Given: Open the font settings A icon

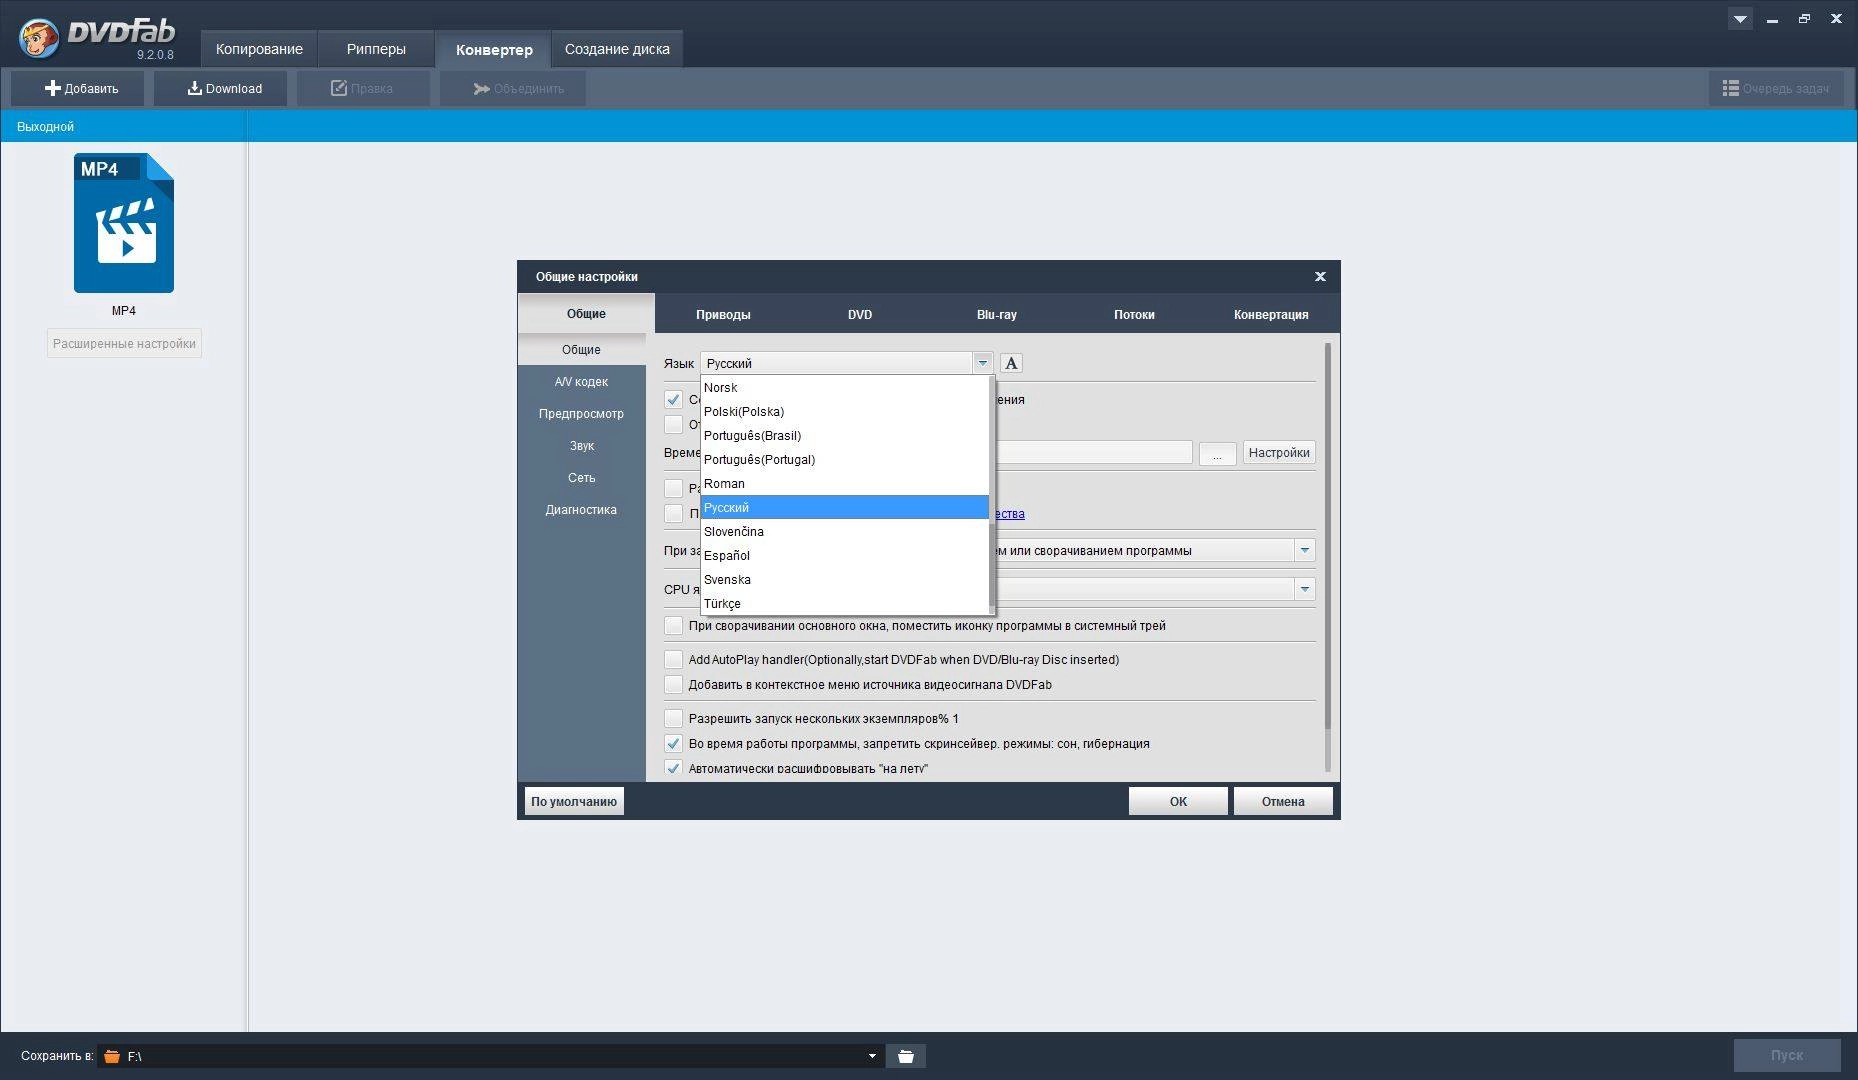Looking at the screenshot, I should click(x=1011, y=363).
